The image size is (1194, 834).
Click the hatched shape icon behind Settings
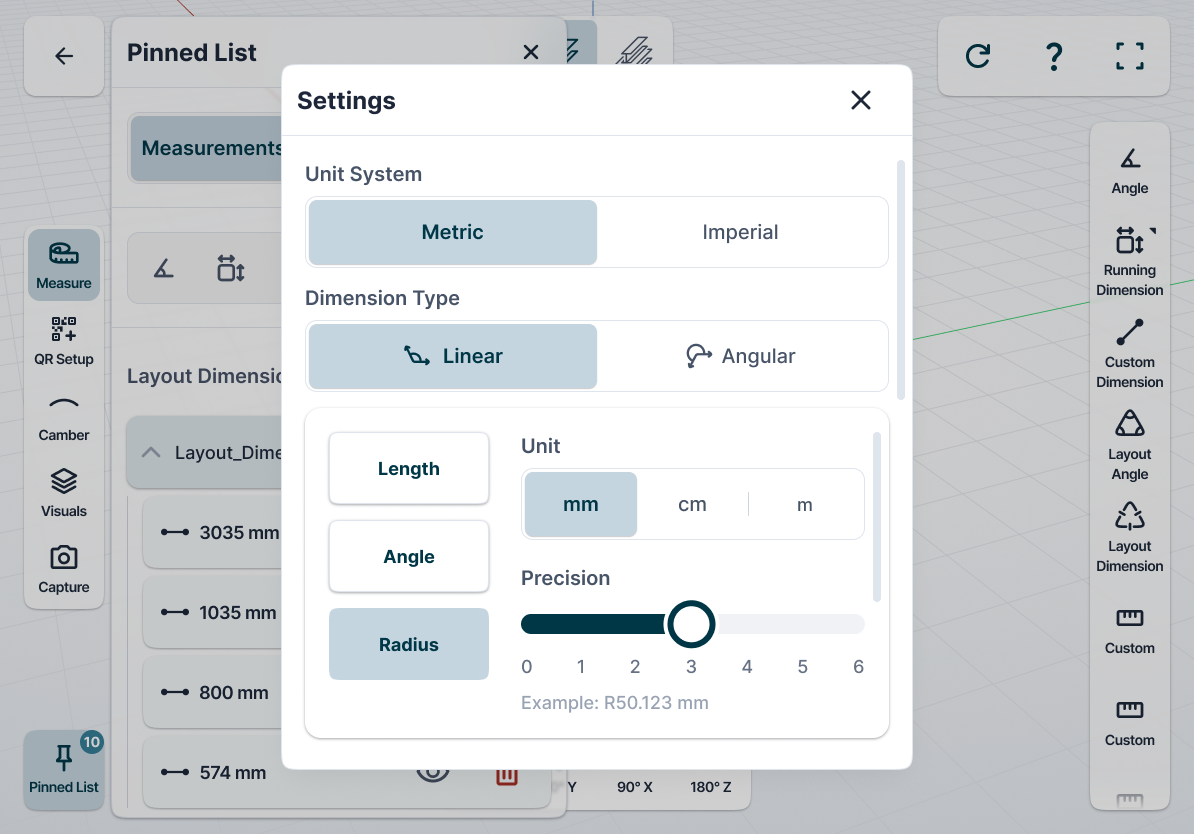635,50
